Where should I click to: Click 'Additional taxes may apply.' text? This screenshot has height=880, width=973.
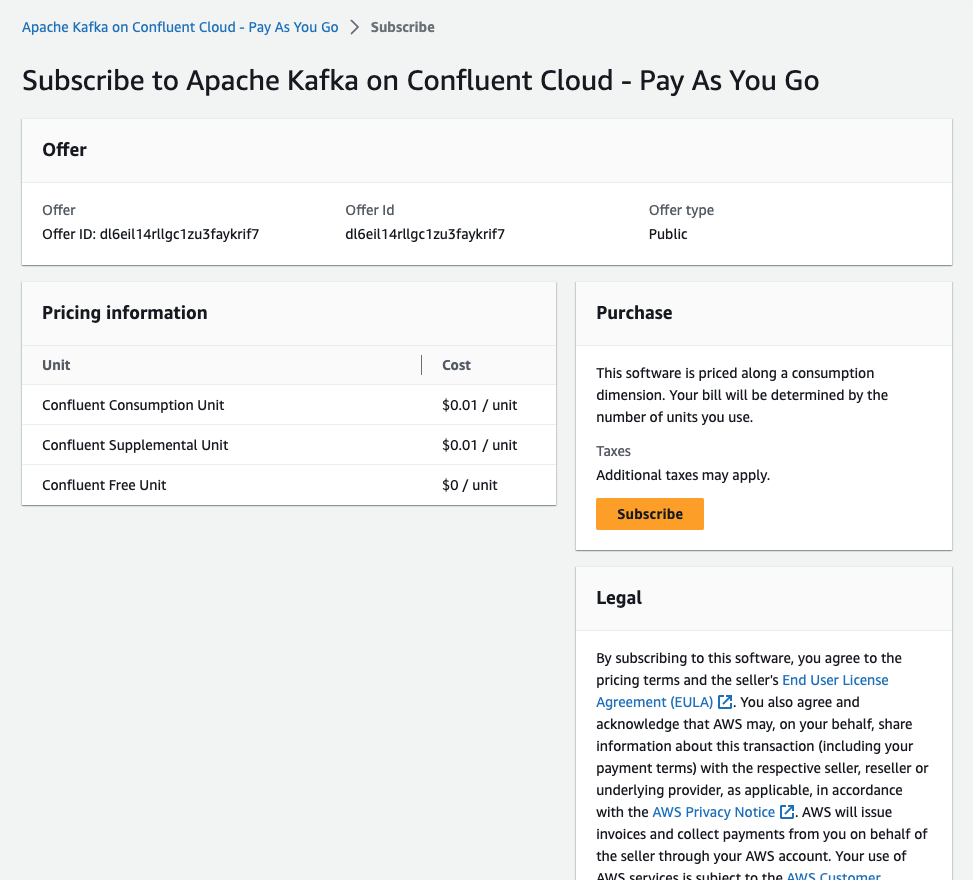(x=683, y=475)
